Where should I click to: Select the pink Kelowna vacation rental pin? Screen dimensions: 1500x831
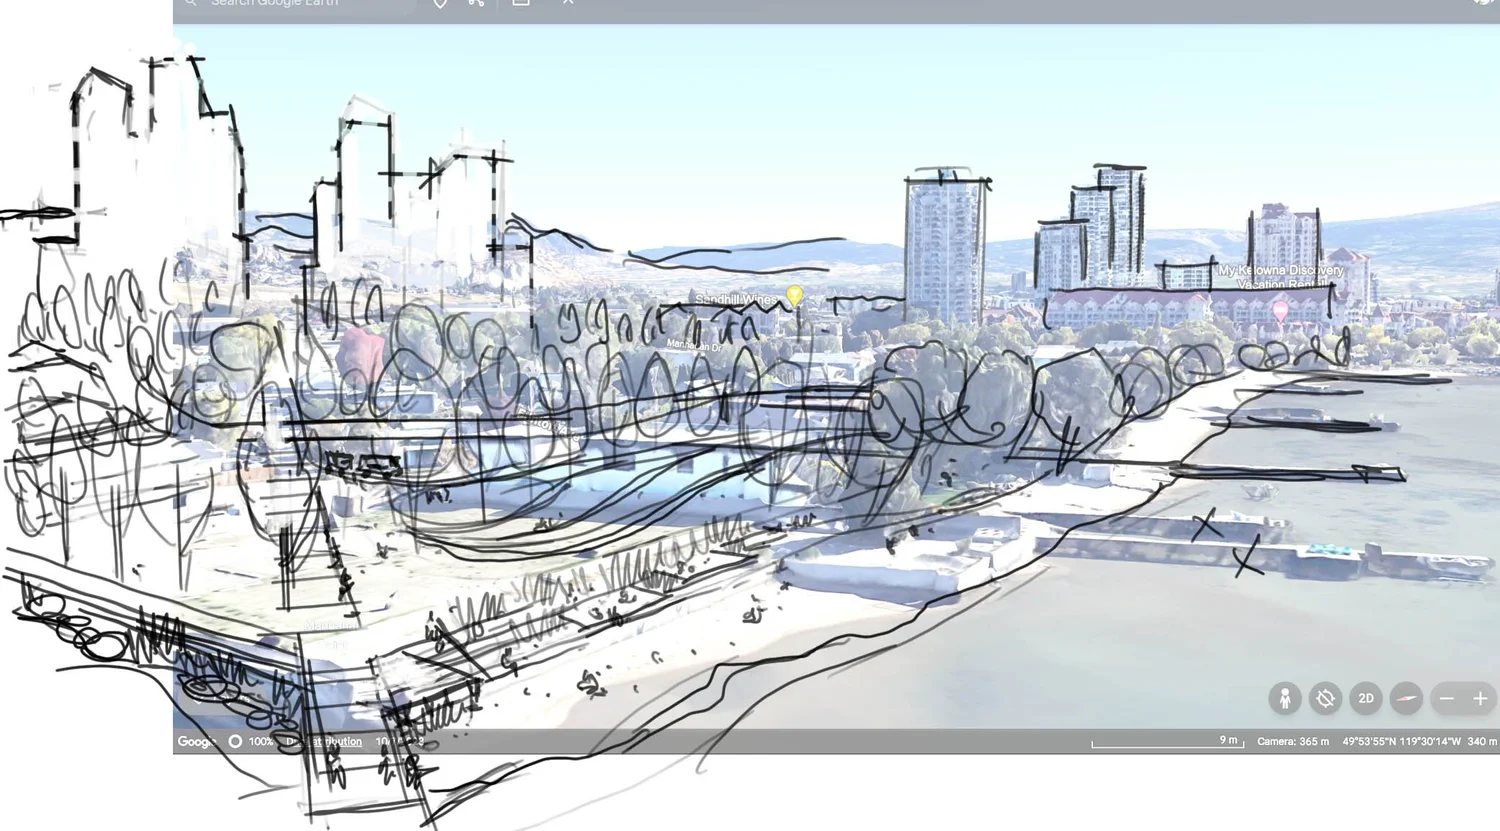tap(1280, 312)
